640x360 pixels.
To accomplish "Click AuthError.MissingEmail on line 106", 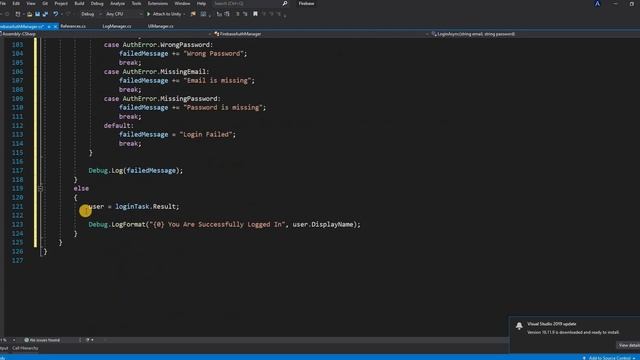I will pos(164,71).
